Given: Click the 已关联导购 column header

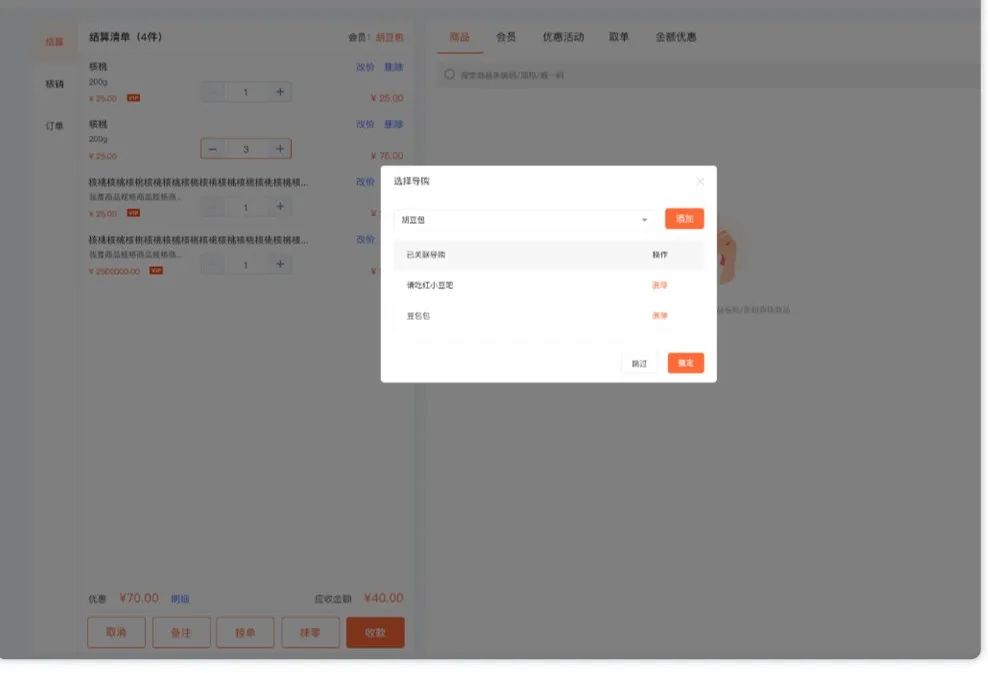Looking at the screenshot, I should 426,255.
